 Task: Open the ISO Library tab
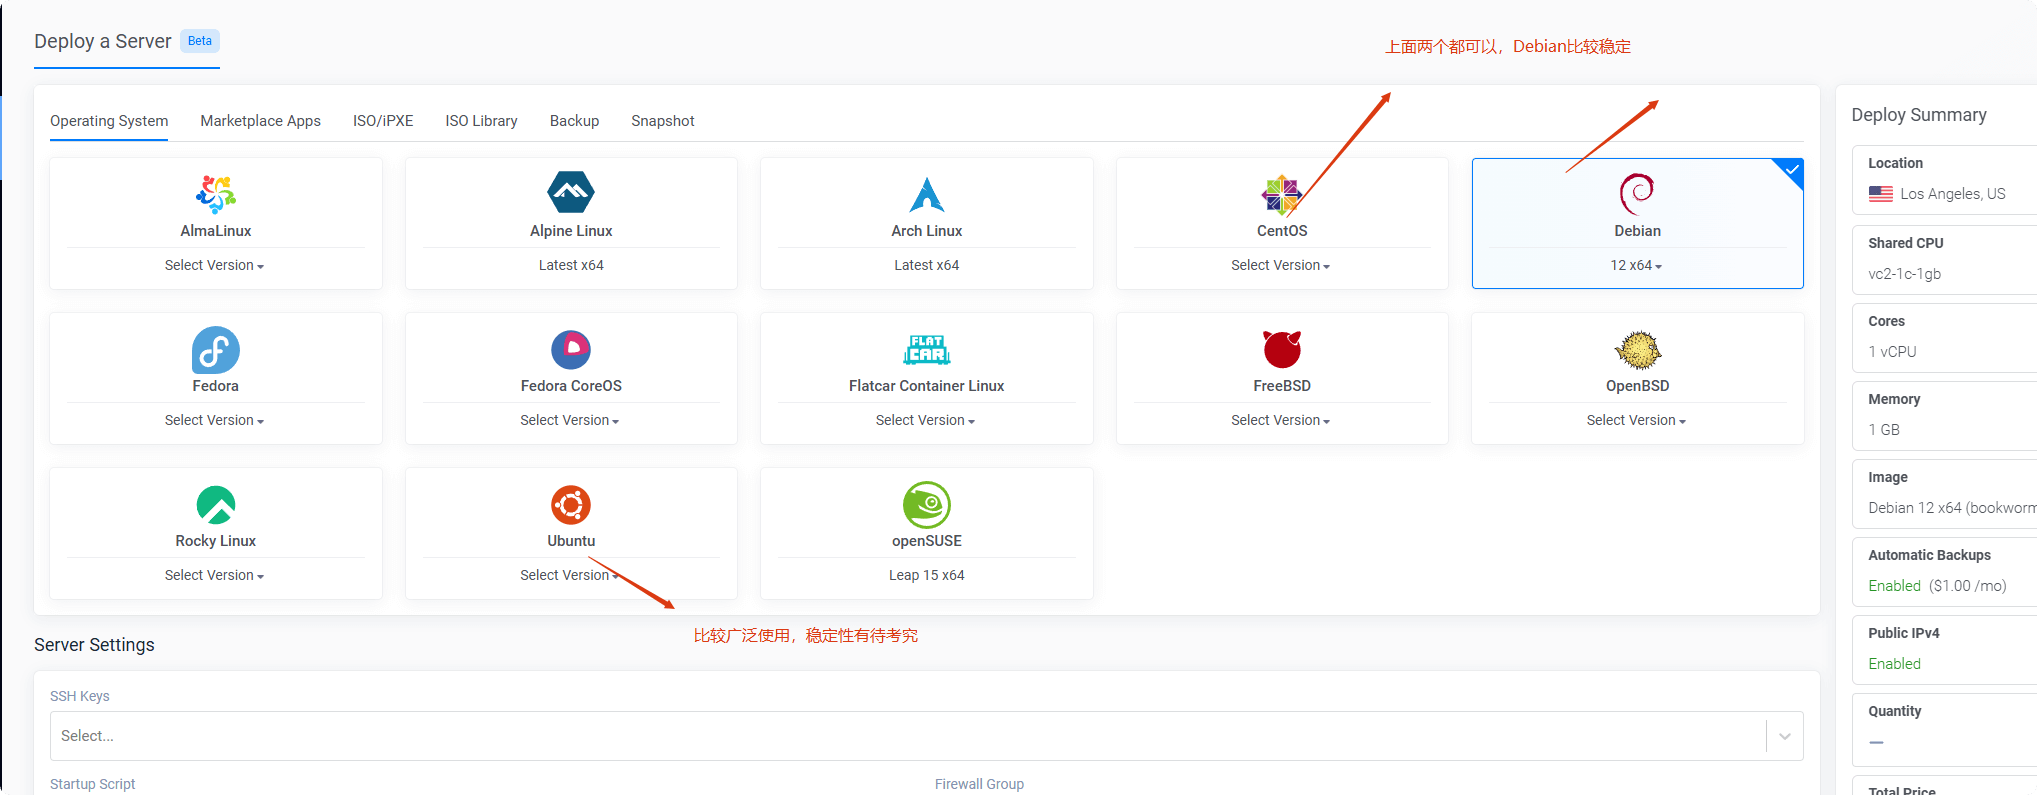pyautogui.click(x=481, y=121)
